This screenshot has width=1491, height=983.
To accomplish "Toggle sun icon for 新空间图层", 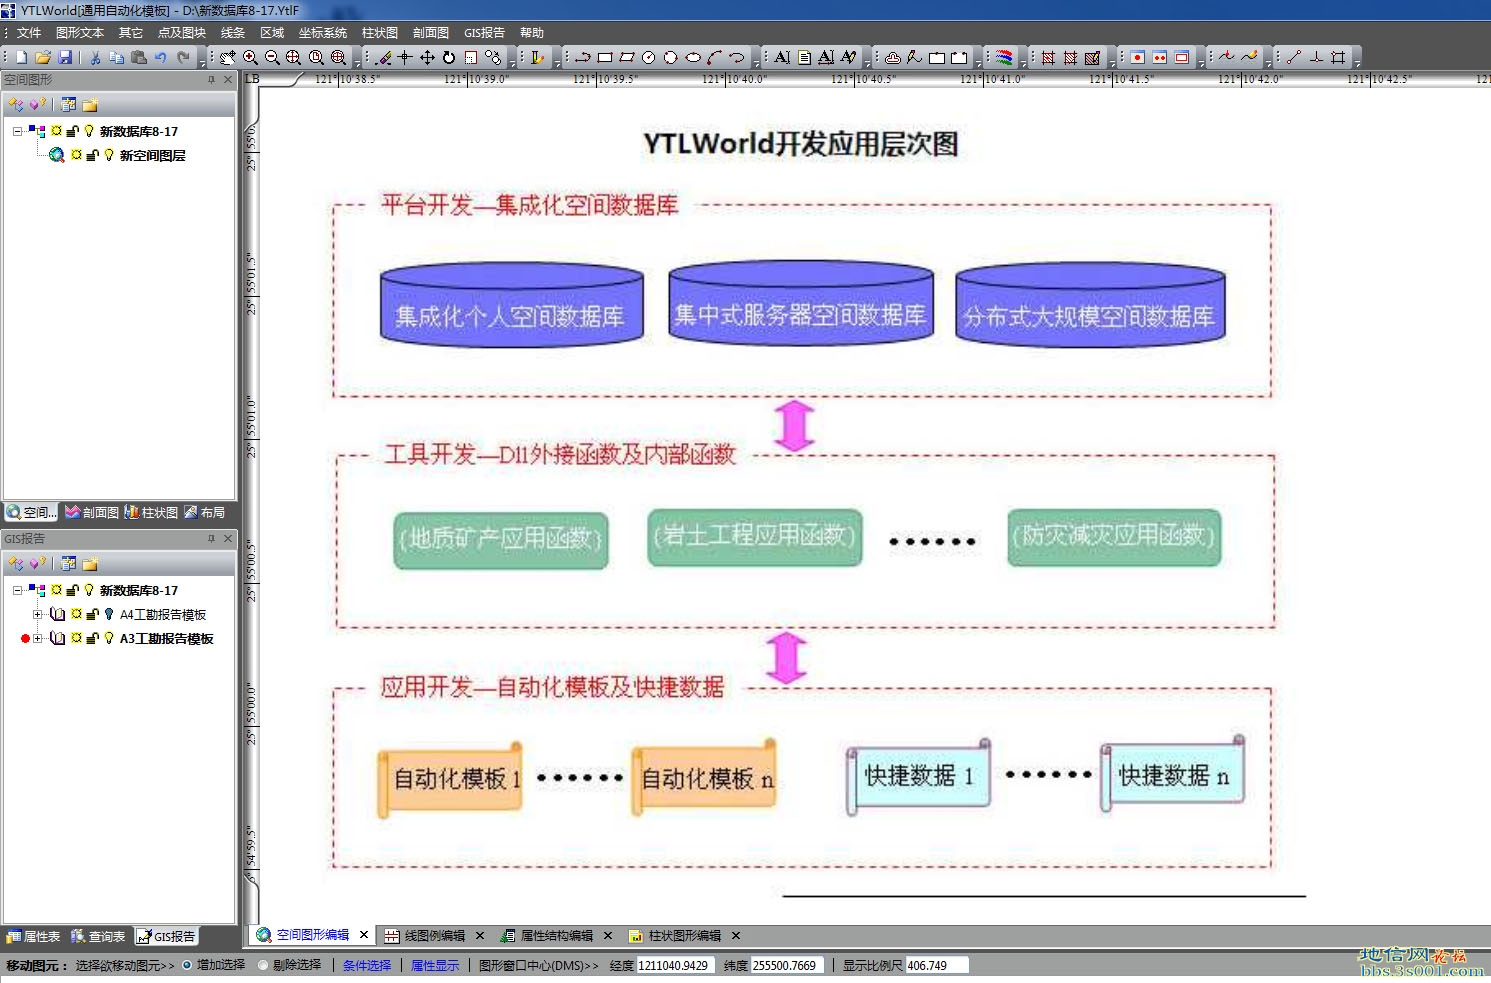I will click(x=76, y=155).
